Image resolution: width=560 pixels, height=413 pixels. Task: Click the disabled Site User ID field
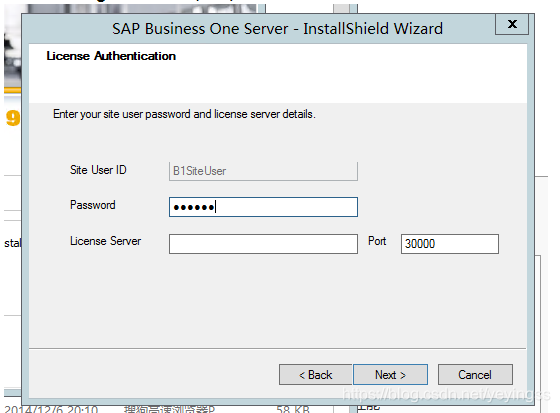(x=263, y=171)
